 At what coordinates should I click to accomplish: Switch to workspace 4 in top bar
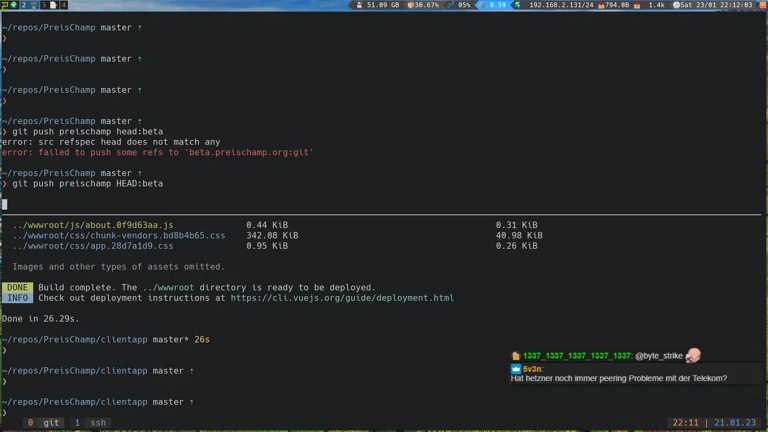coord(64,5)
